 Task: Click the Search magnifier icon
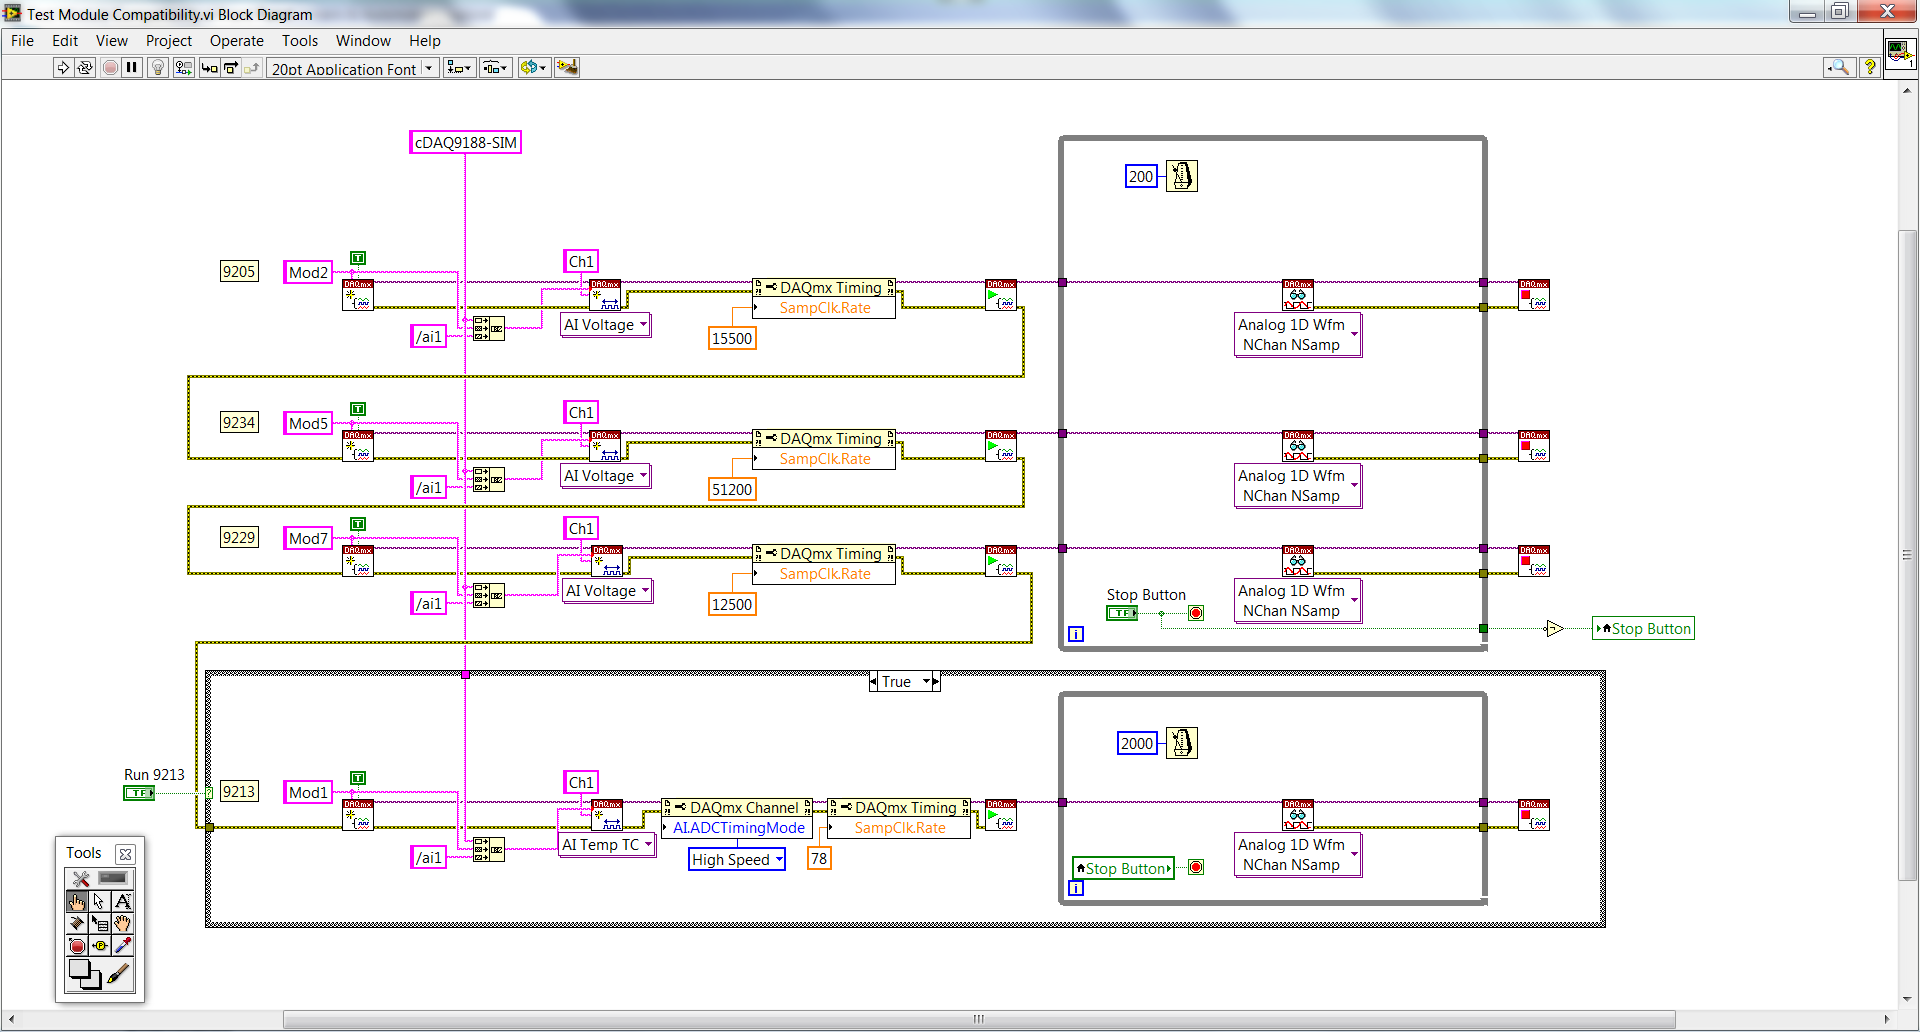click(1839, 67)
